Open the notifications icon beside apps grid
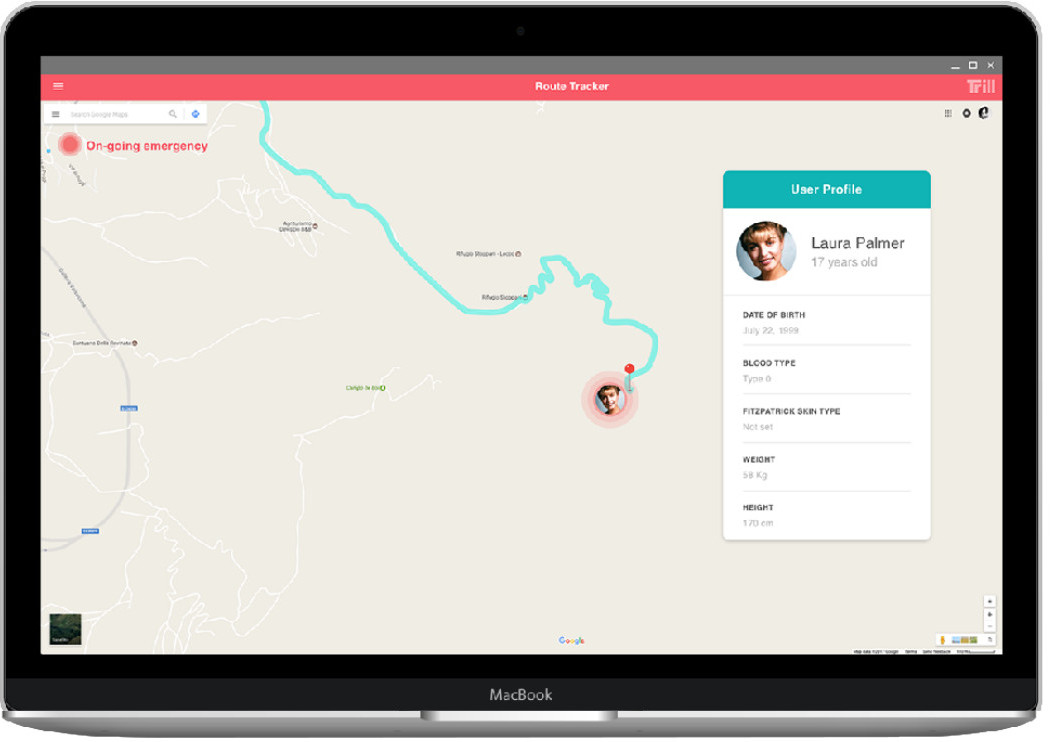Image resolution: width=1063 pixels, height=742 pixels. coord(966,113)
